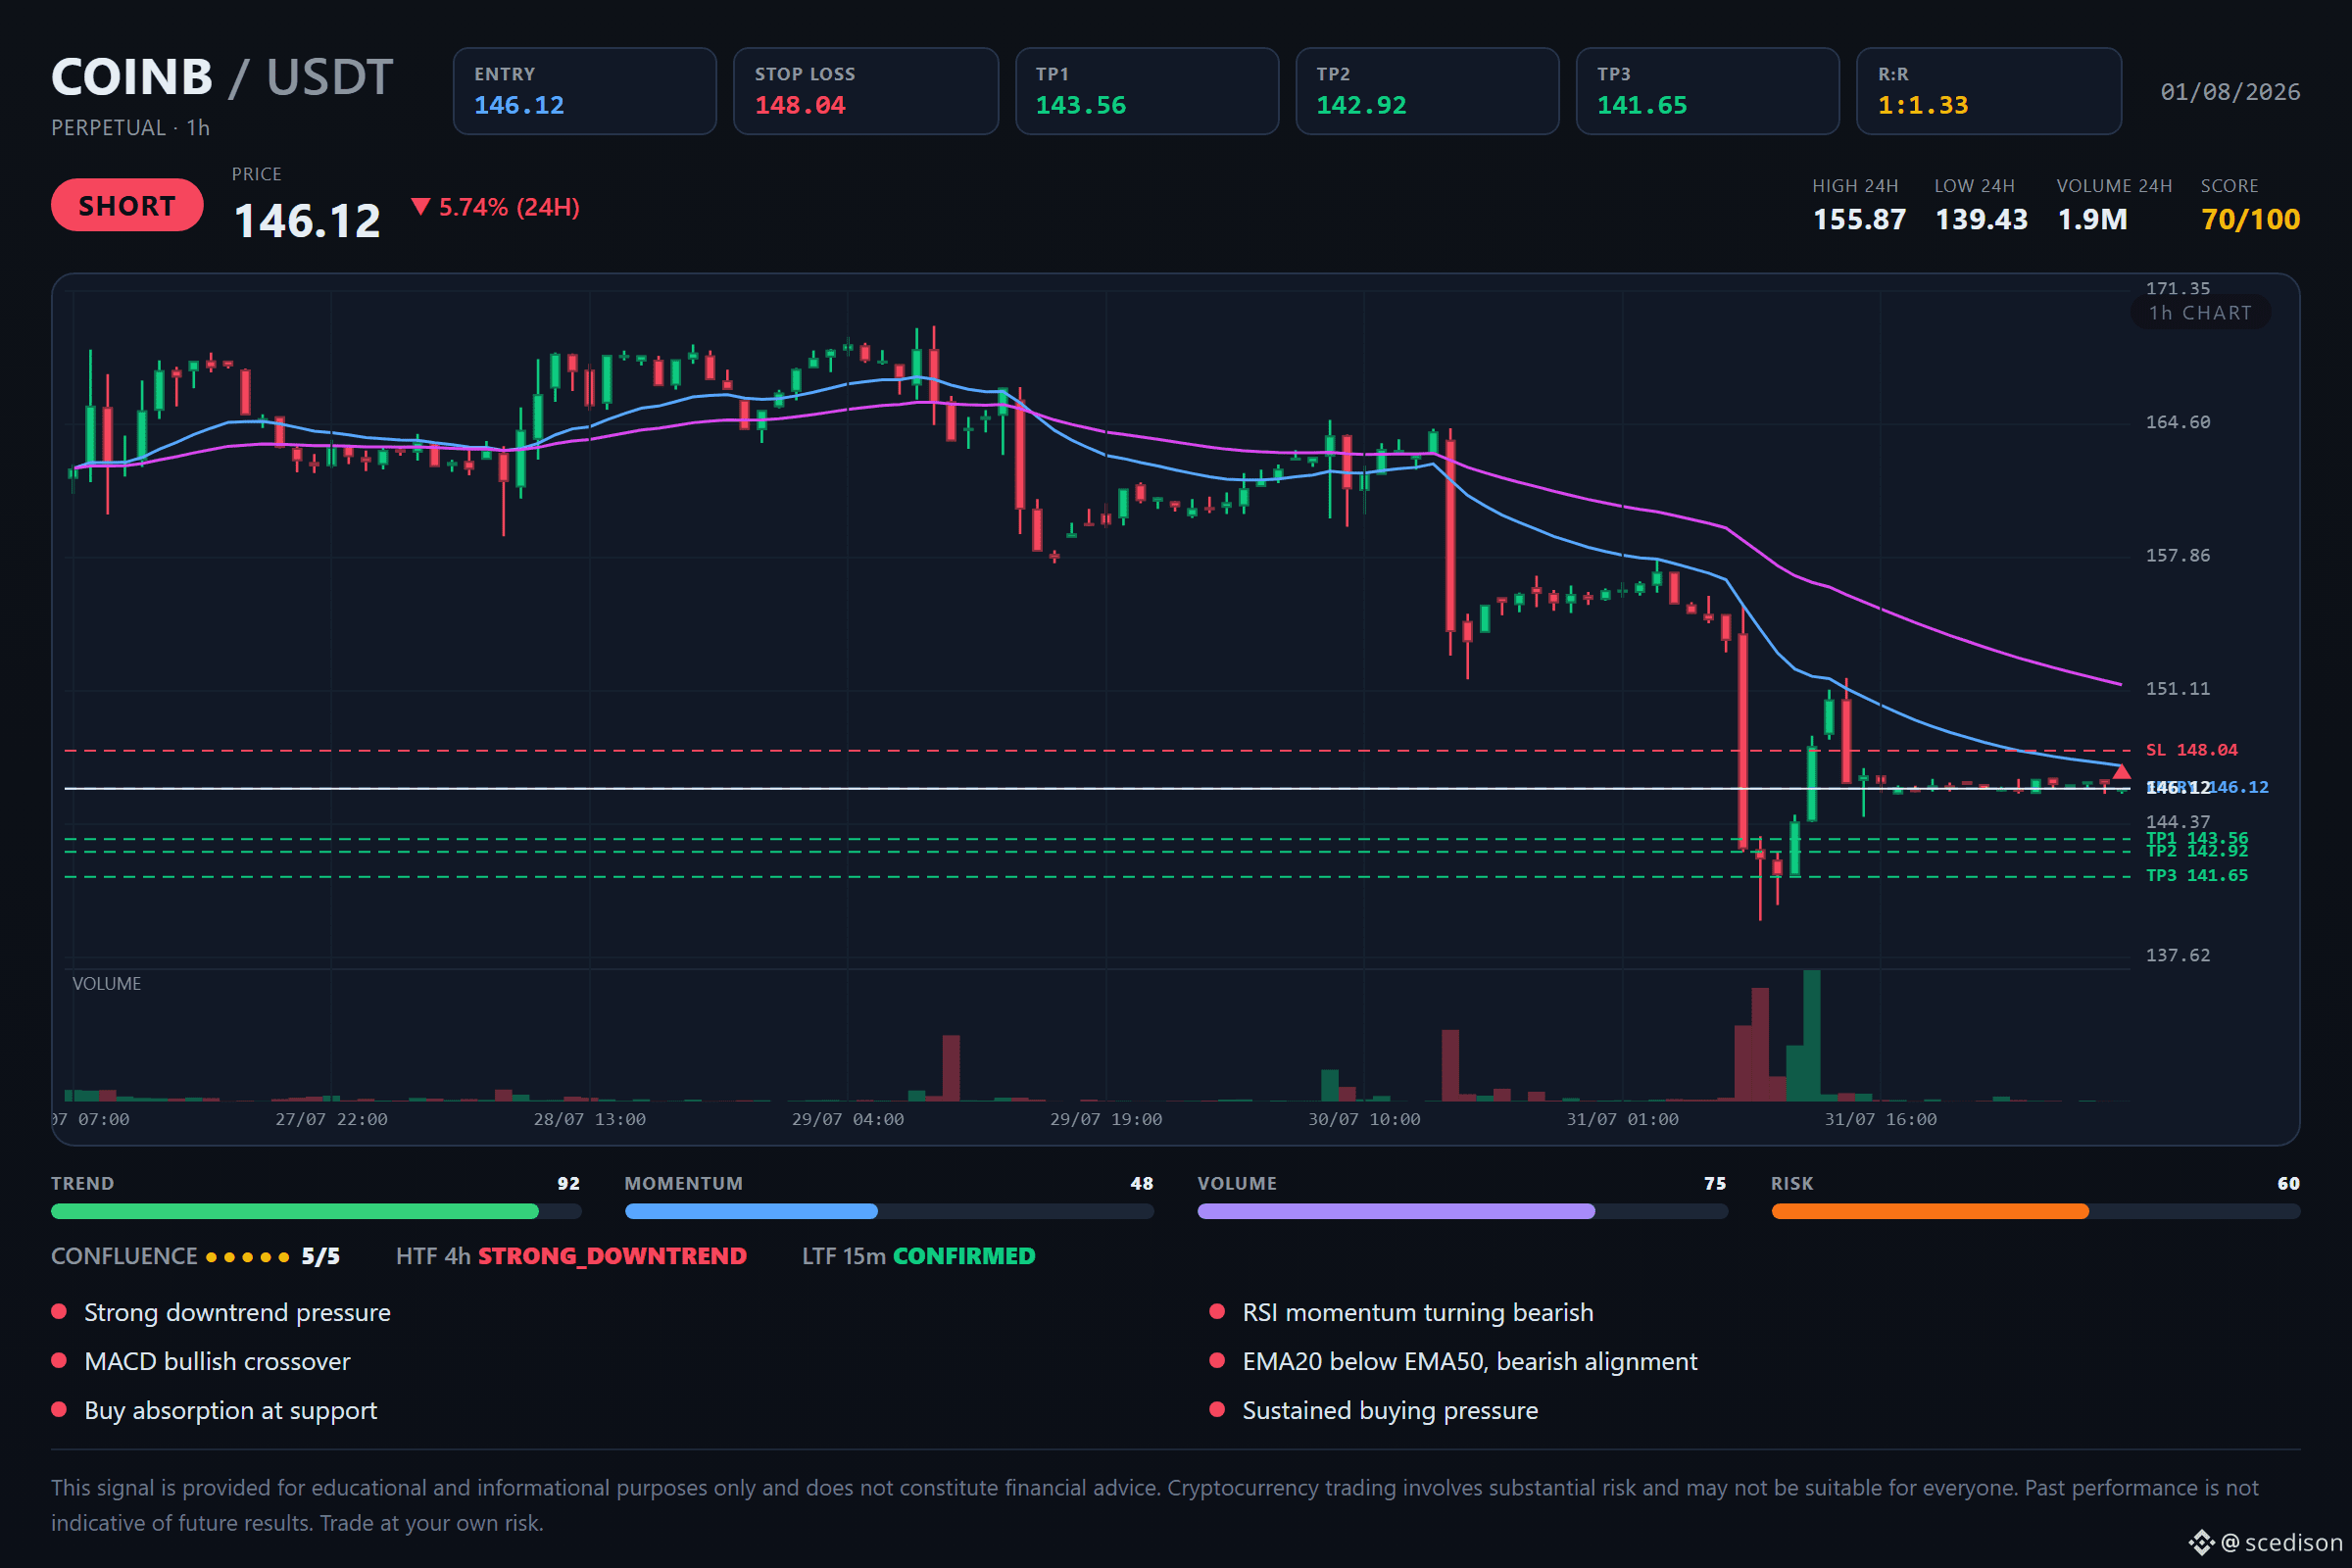
Task: Click the 171.35 price axis label
Action: pos(2178,289)
